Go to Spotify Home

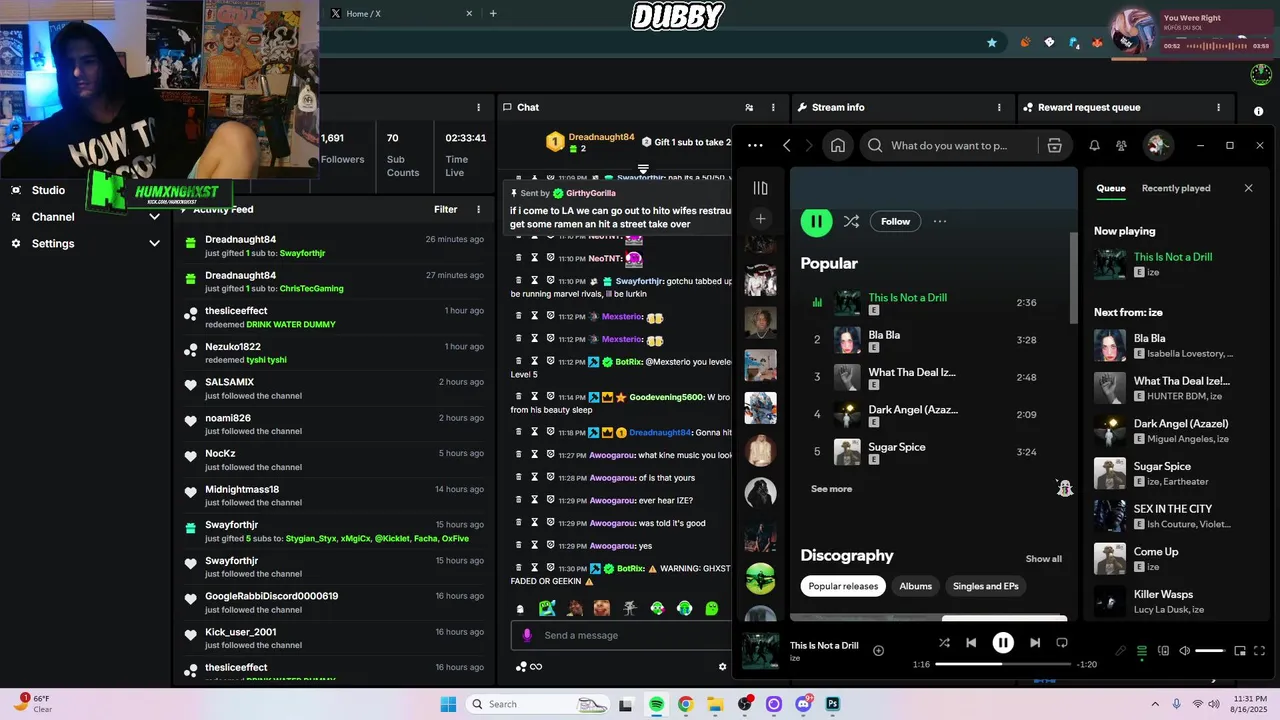point(838,145)
